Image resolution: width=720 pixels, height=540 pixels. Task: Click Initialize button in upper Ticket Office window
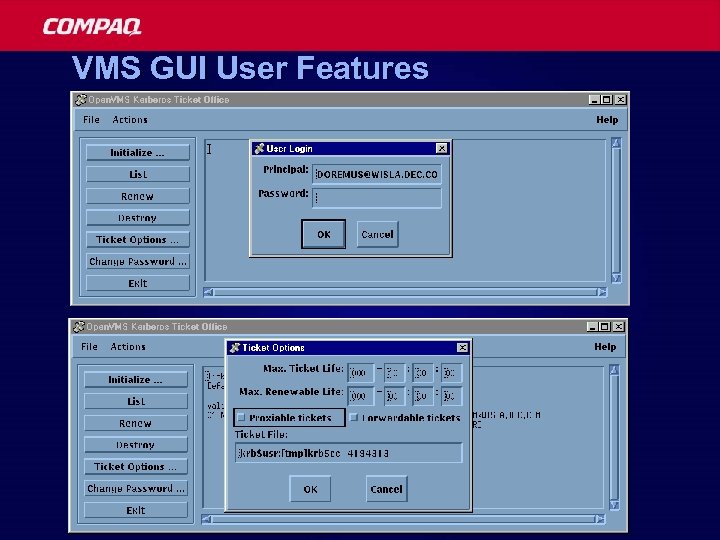click(137, 152)
